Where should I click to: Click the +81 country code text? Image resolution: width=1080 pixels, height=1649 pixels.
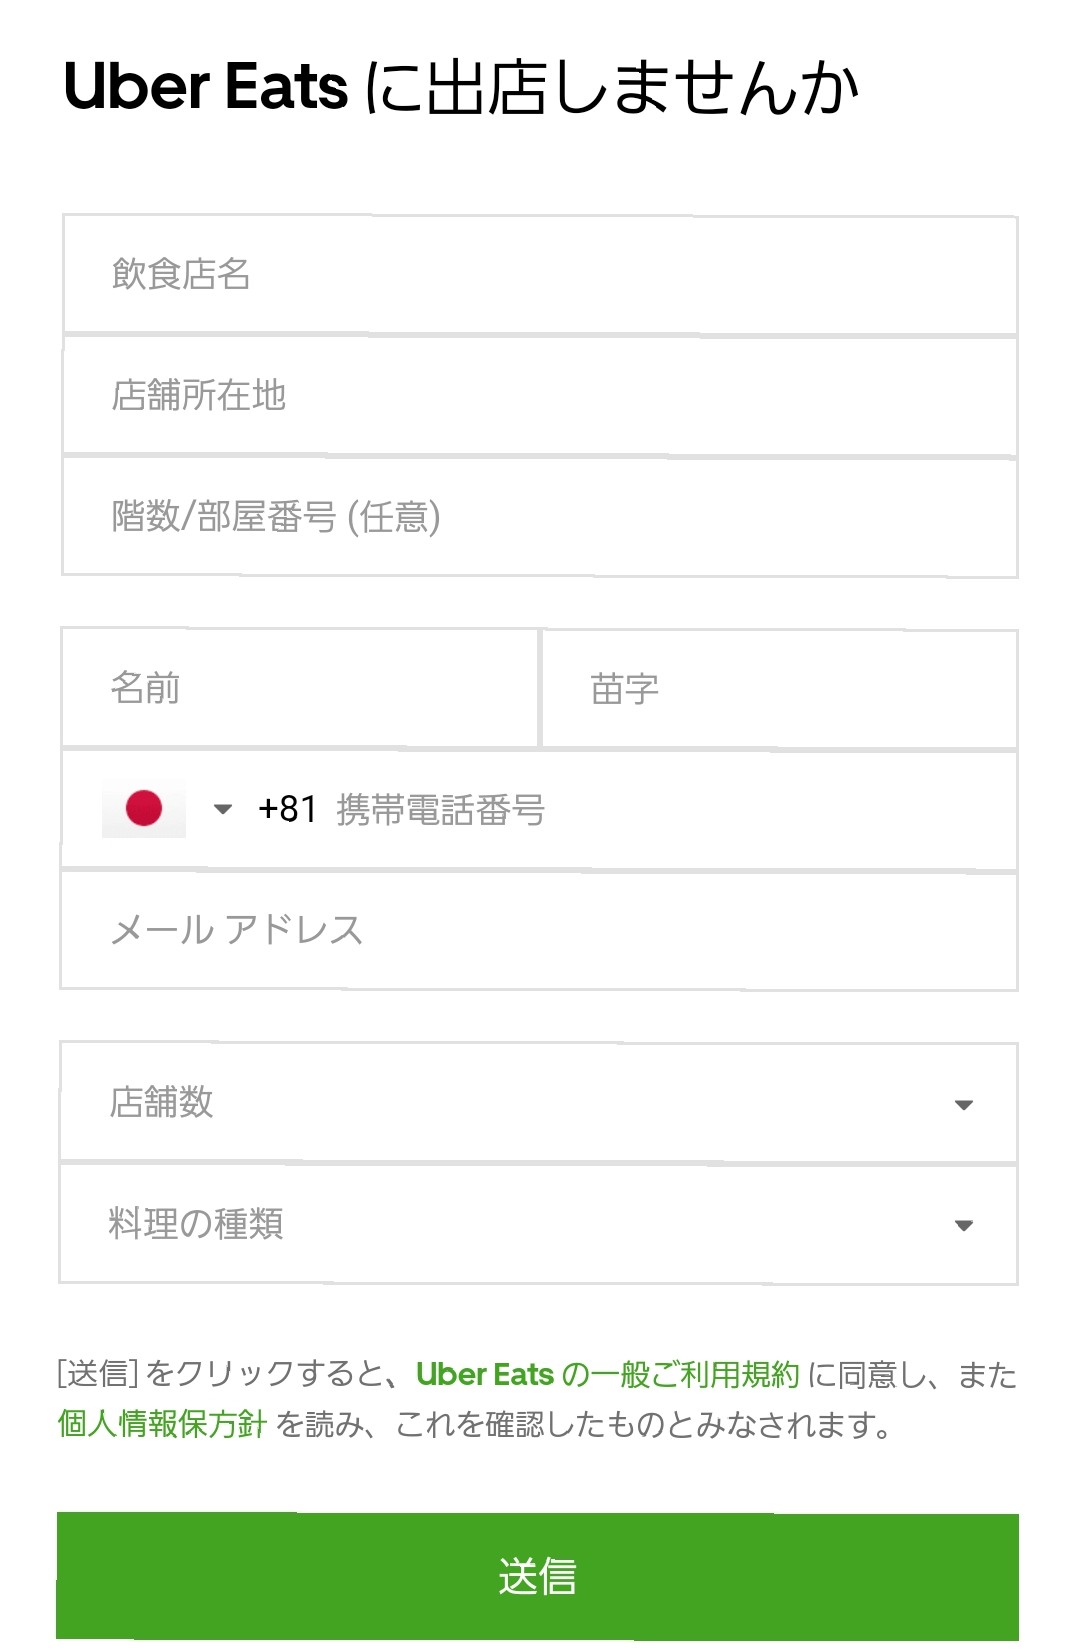[x=287, y=809]
